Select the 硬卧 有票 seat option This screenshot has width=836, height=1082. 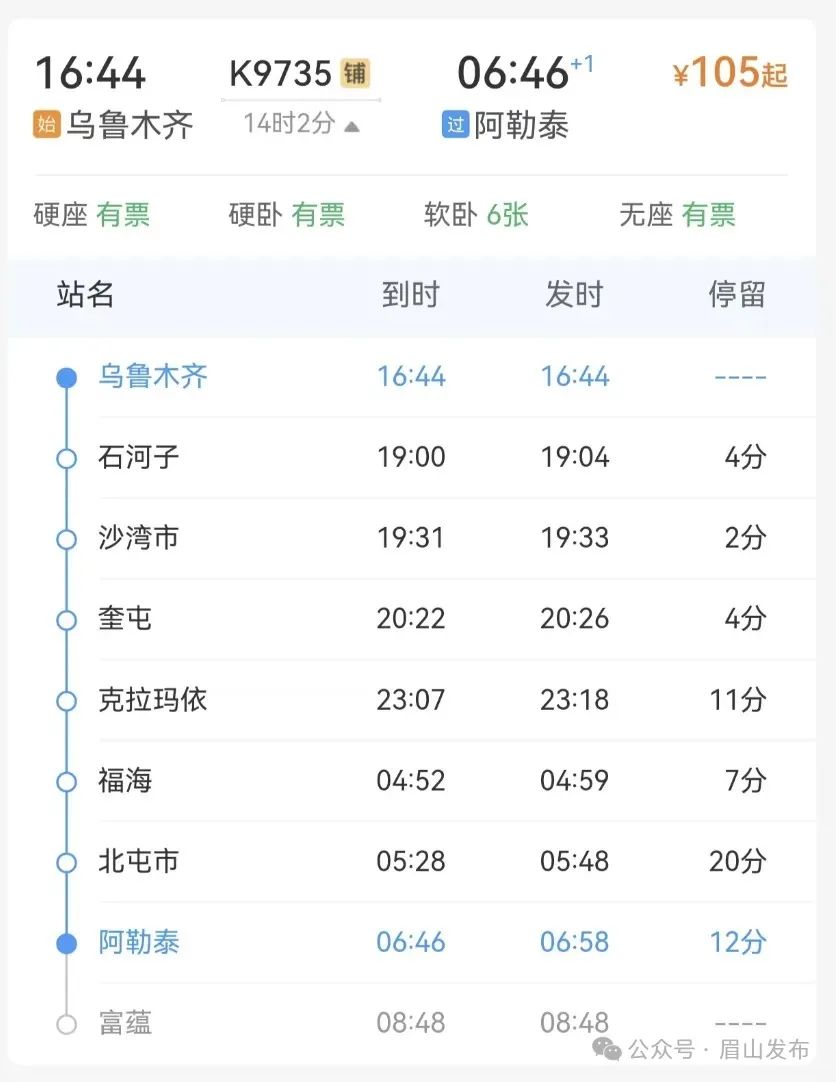pos(287,215)
